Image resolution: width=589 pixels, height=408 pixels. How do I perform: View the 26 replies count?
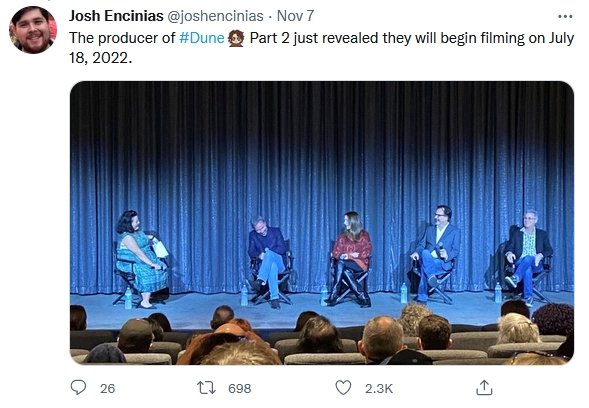pyautogui.click(x=107, y=388)
